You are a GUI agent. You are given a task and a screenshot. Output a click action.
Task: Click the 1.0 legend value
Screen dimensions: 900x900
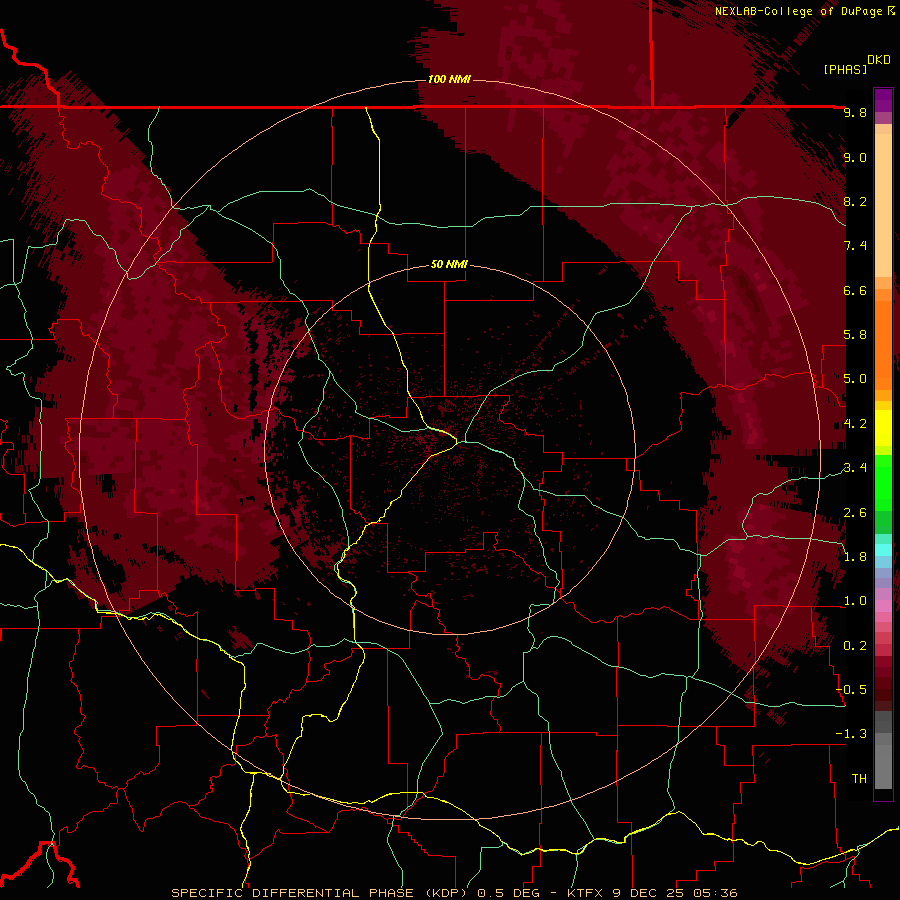855,601
